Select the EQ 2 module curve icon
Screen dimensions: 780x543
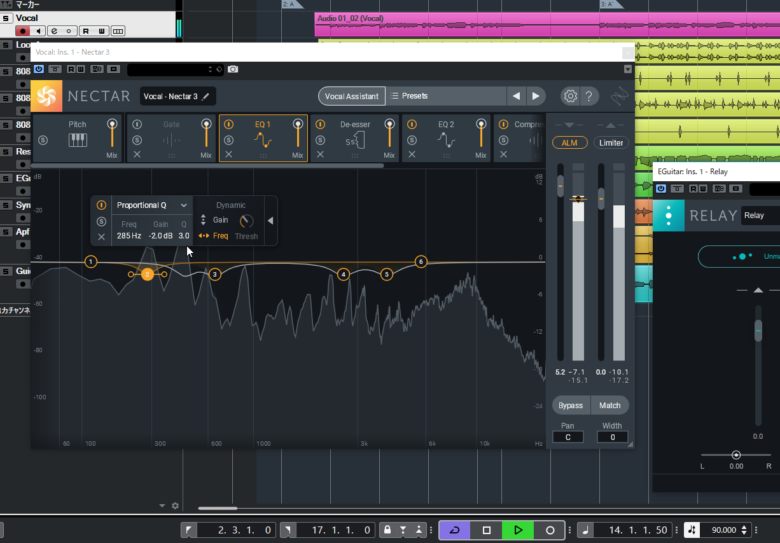(446, 140)
